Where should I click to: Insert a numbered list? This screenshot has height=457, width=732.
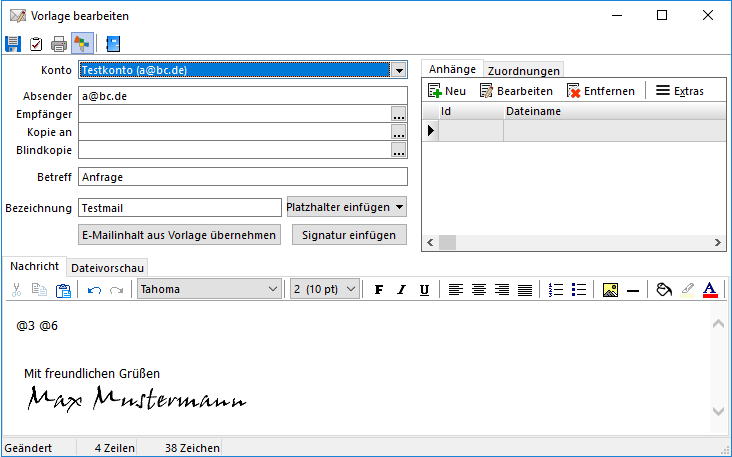[x=558, y=290]
